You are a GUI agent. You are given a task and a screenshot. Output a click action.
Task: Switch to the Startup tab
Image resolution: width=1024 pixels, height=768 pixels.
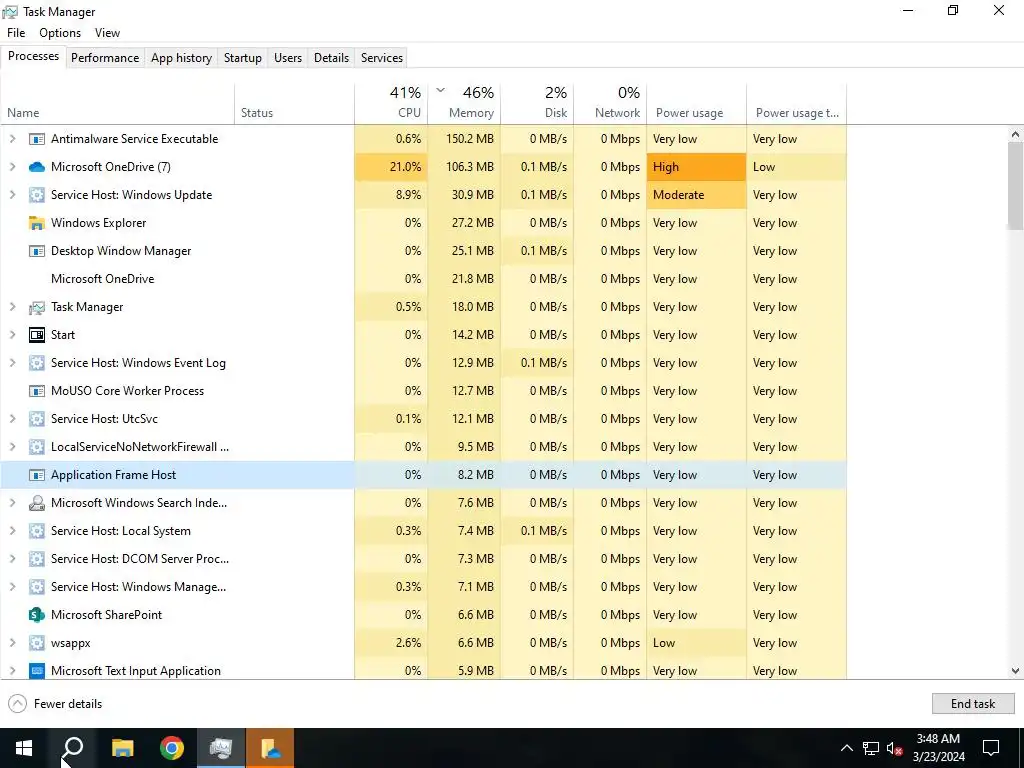(x=243, y=57)
